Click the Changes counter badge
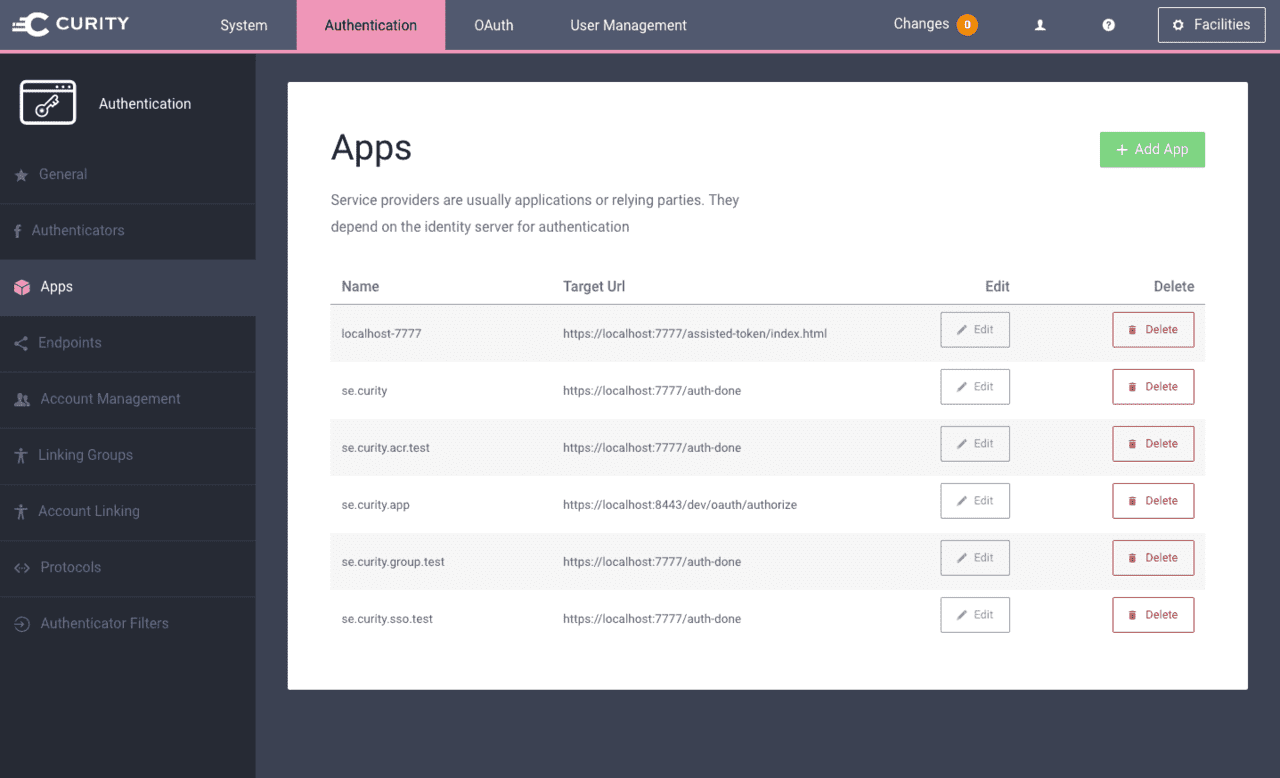1280x778 pixels. point(967,25)
